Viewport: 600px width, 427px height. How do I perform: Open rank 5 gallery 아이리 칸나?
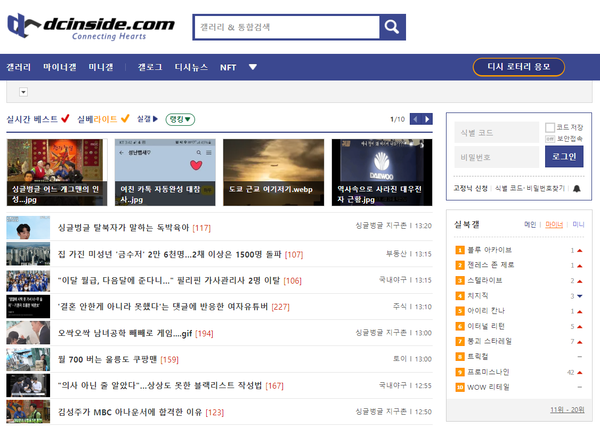[x=486, y=311]
